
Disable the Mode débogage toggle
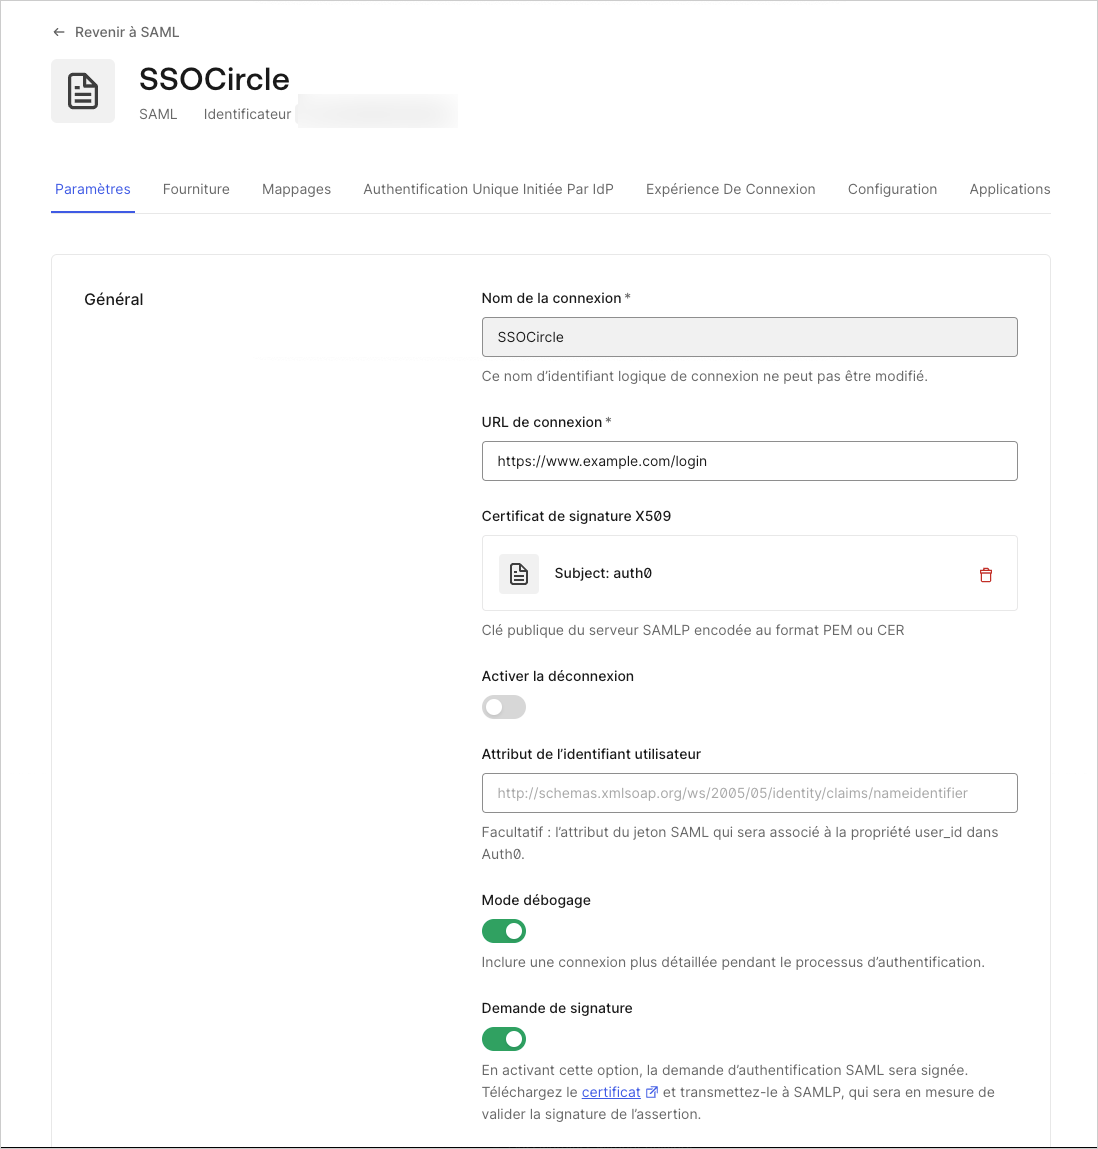pos(503,931)
